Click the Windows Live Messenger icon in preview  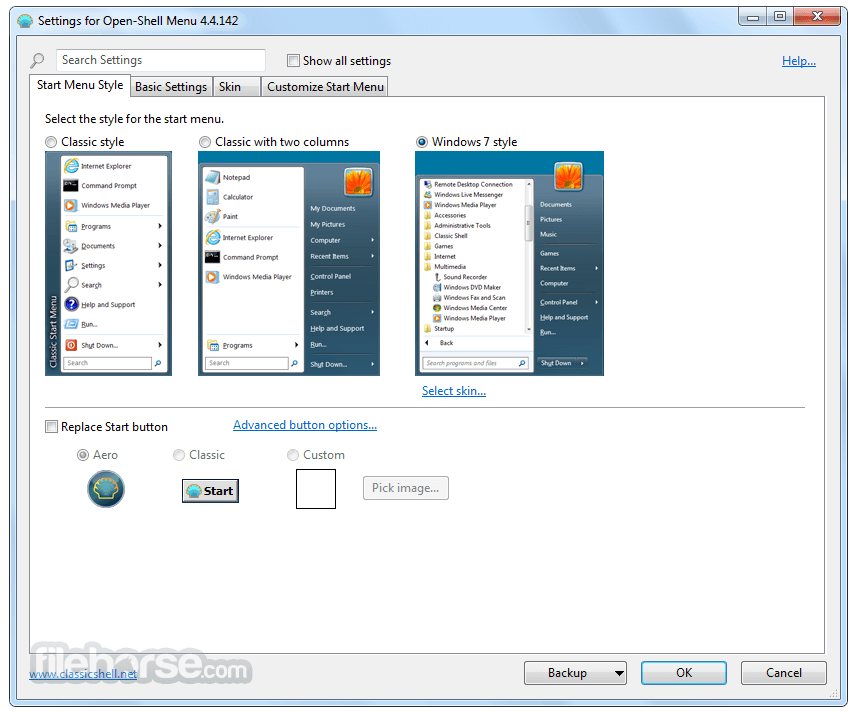coord(428,195)
